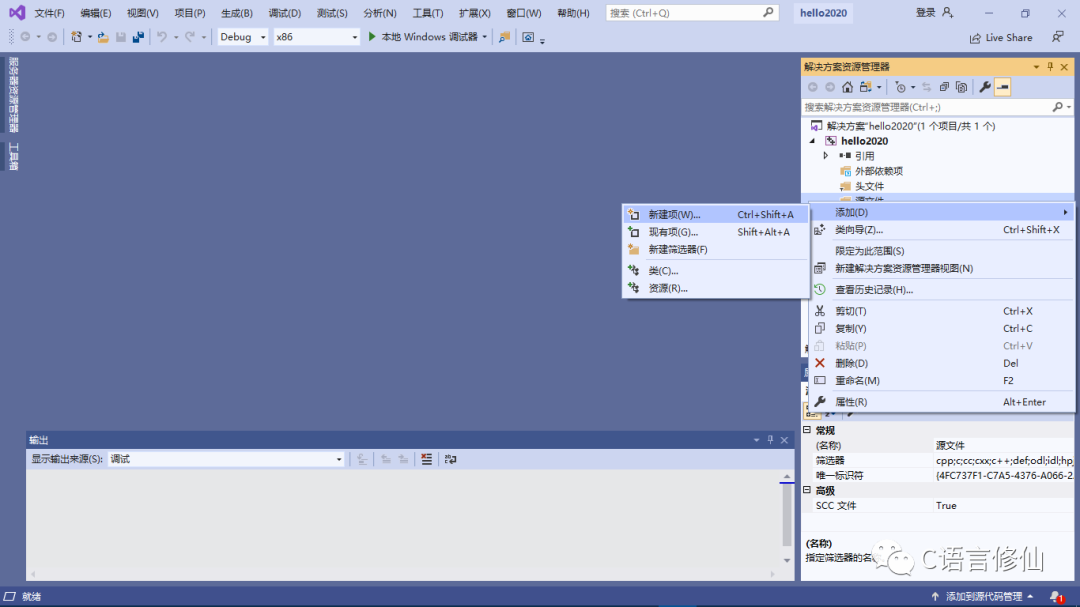Screen dimensions: 1080x607
Task: Collapse the hello2020 project node
Action: click(x=812, y=141)
